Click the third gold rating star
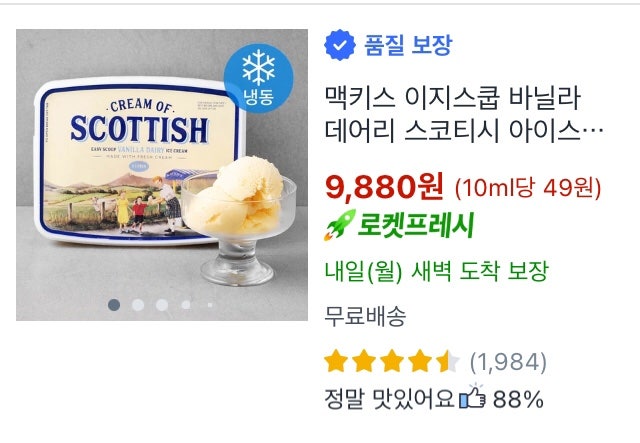This screenshot has width=640, height=443. pos(392,361)
